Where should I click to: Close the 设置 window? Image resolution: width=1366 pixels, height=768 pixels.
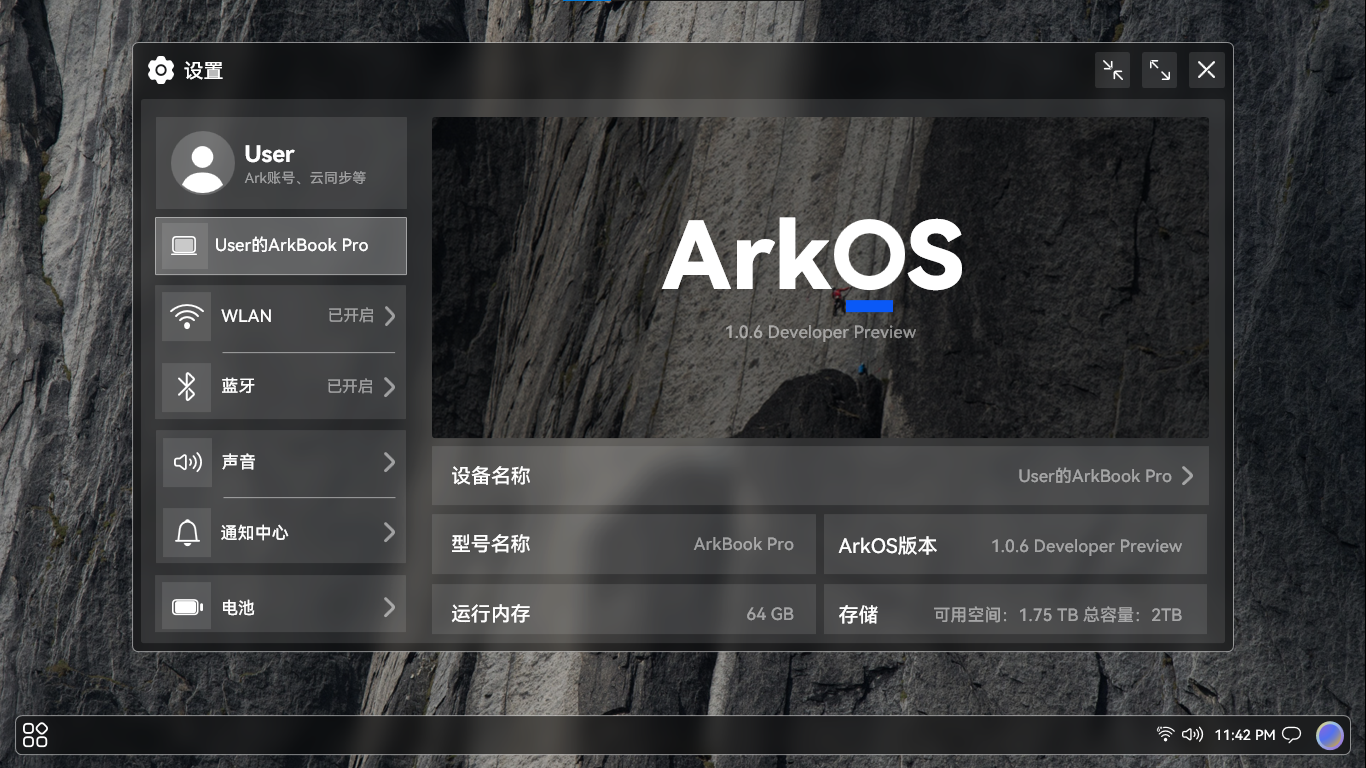coord(1207,70)
